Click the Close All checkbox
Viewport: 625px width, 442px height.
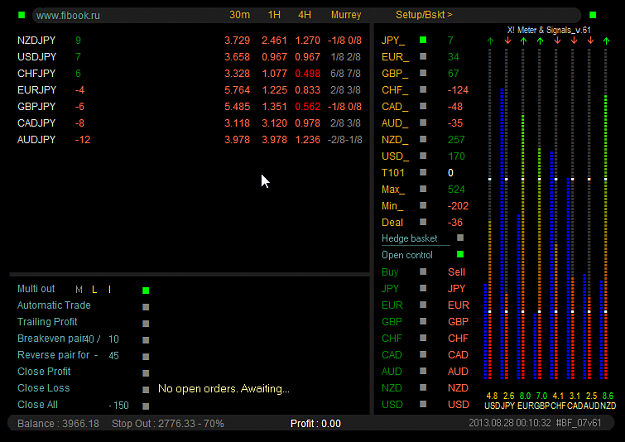pyautogui.click(x=146, y=406)
